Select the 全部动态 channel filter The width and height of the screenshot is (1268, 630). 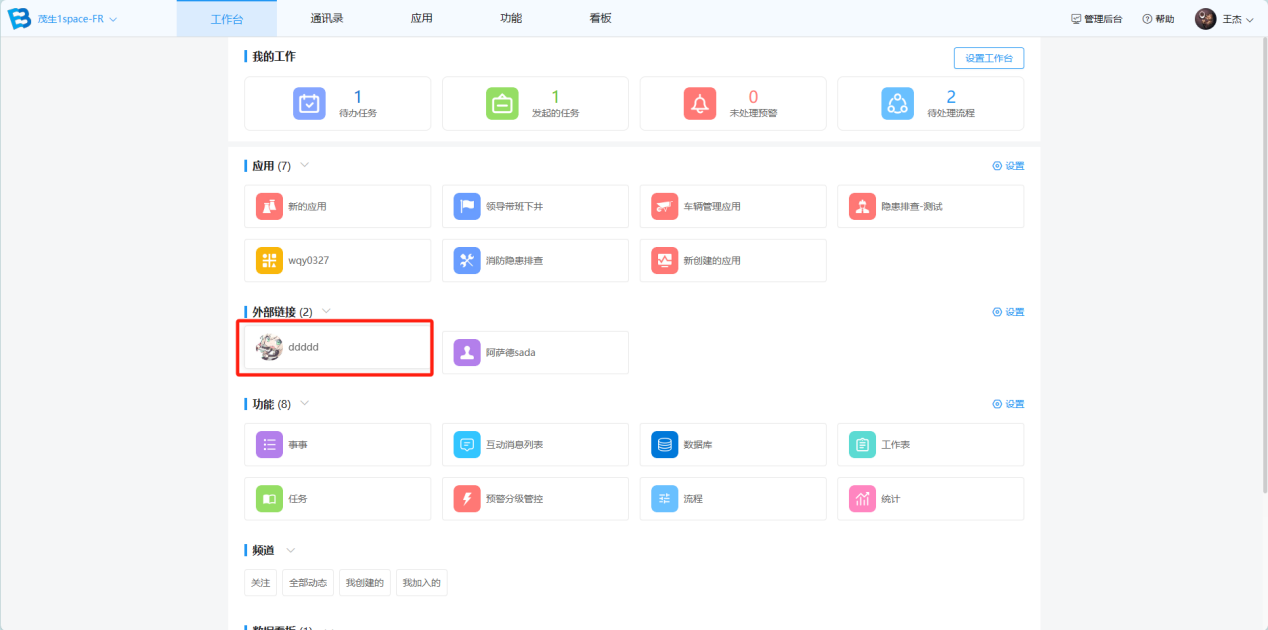(307, 582)
